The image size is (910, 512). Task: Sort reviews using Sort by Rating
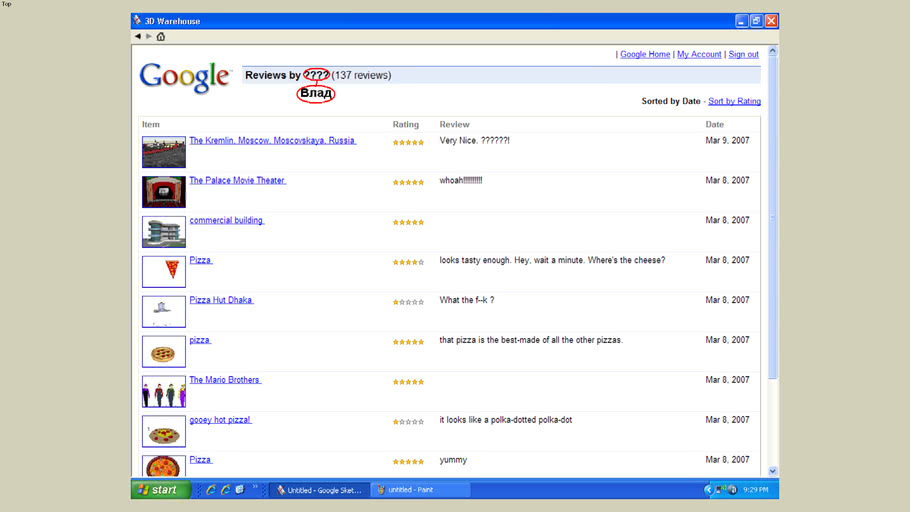(734, 101)
